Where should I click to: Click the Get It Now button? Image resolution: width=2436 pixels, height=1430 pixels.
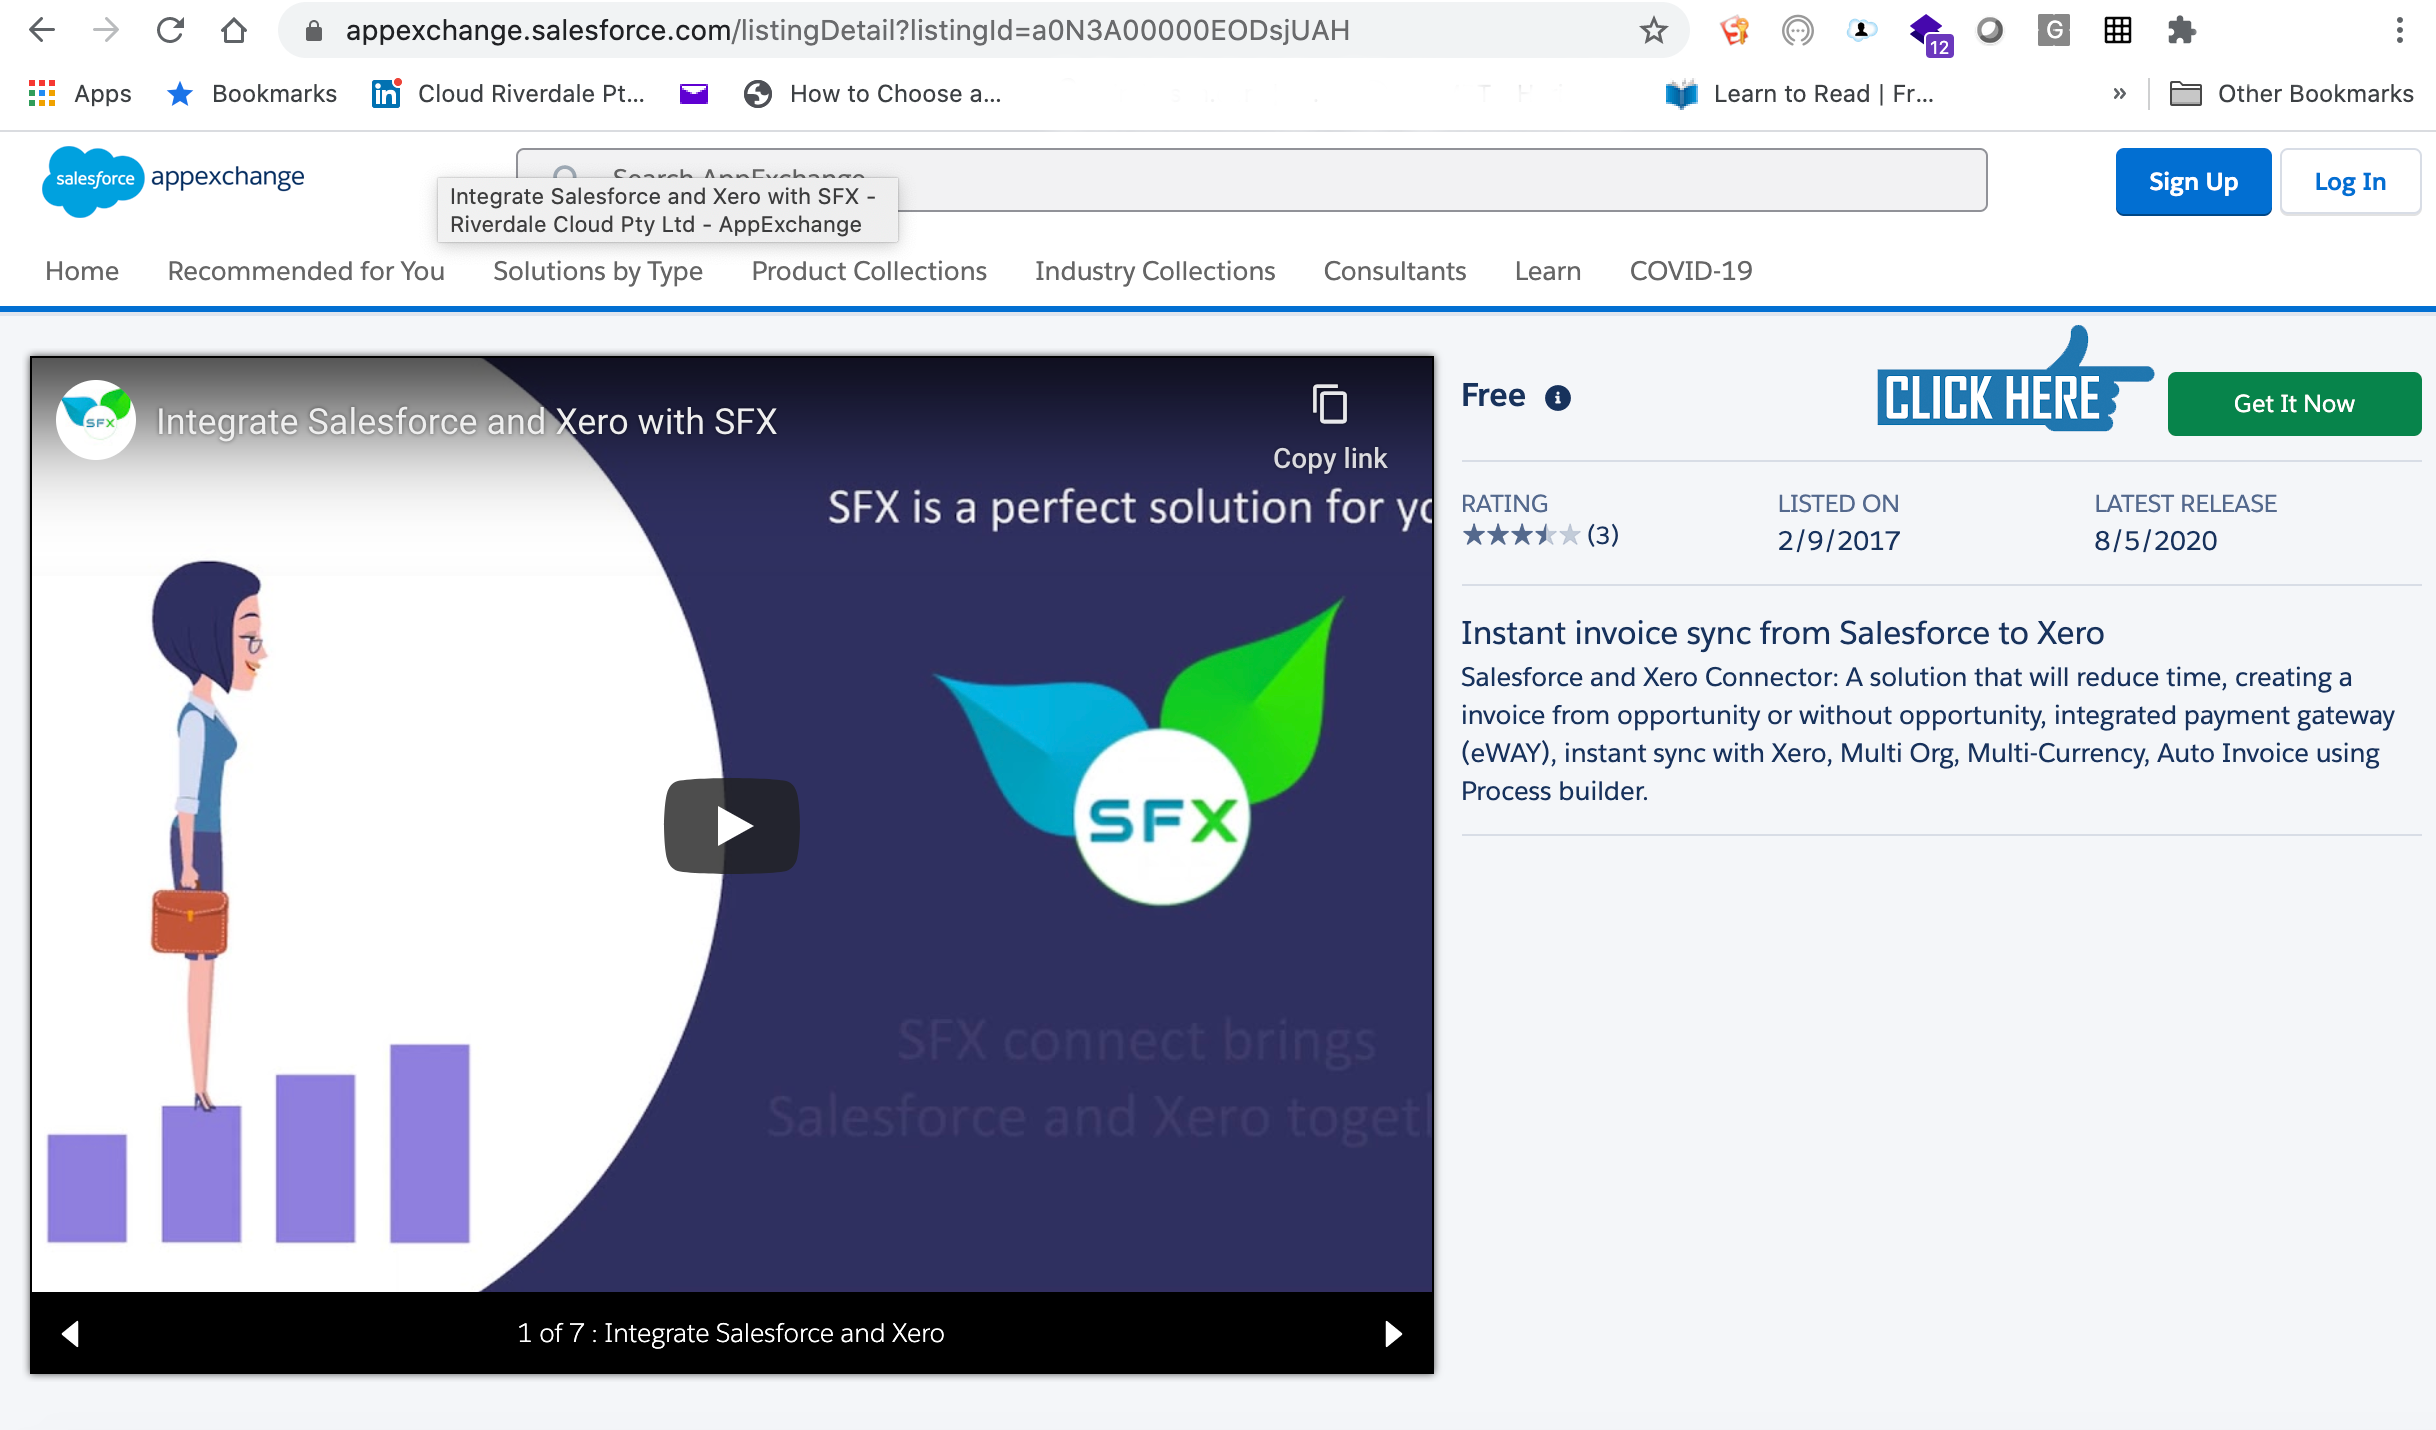pos(2295,403)
